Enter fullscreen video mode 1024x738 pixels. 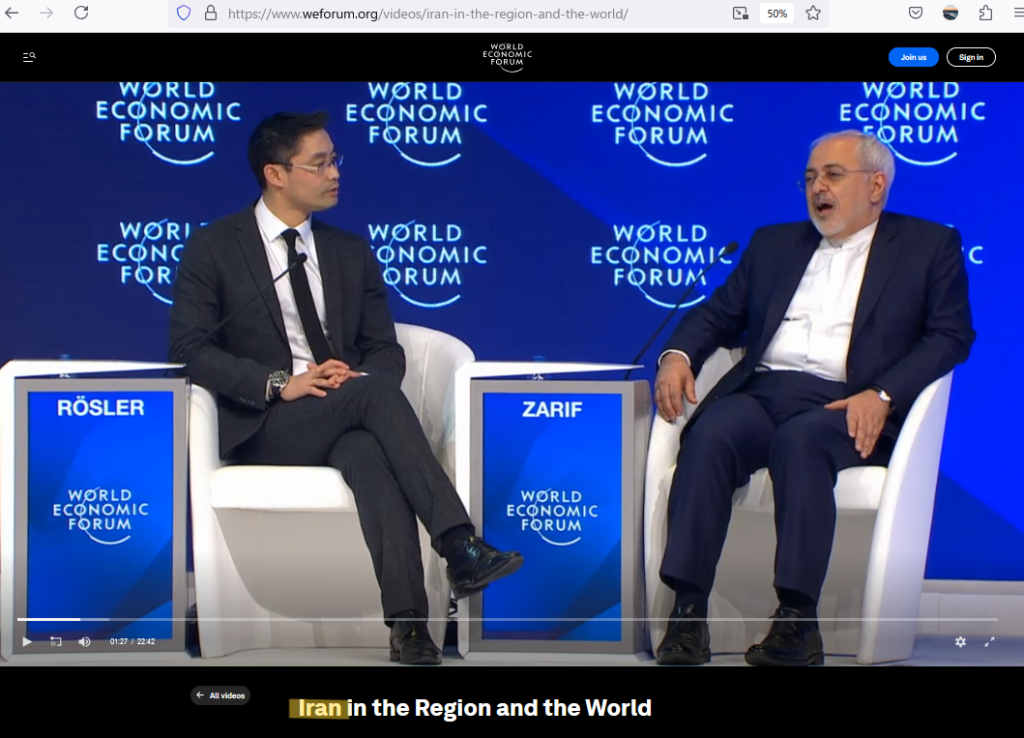[x=990, y=641]
